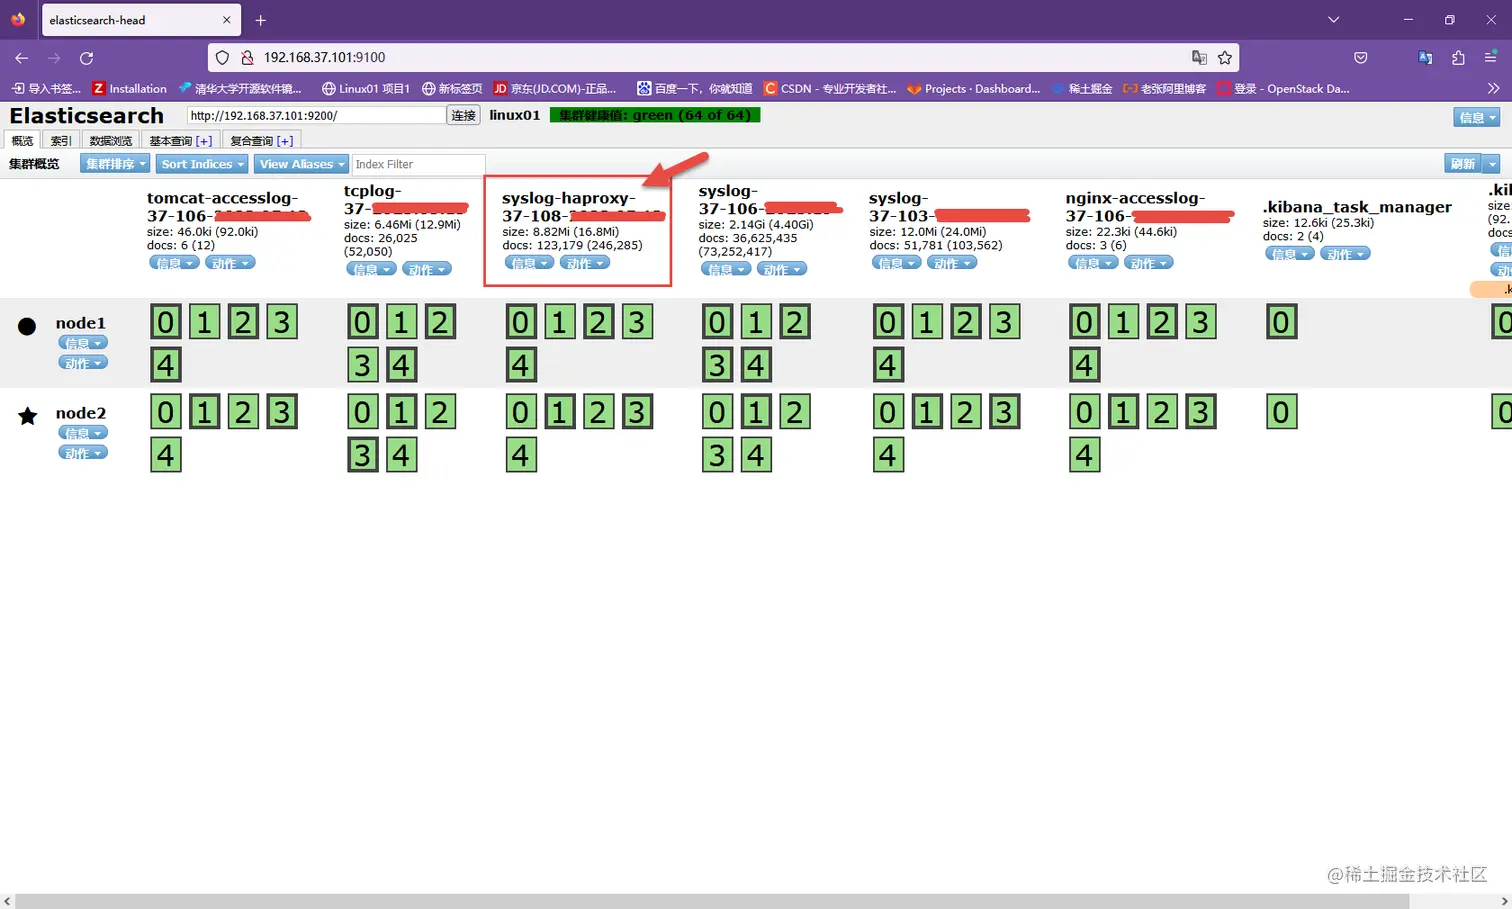Open the Projects · Dashboard bookmark
The image size is (1512, 909).
click(974, 88)
